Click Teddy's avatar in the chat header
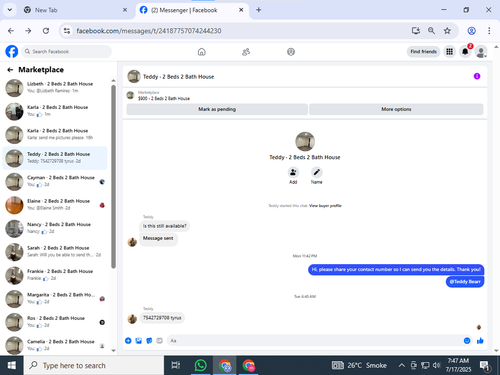 pos(134,76)
